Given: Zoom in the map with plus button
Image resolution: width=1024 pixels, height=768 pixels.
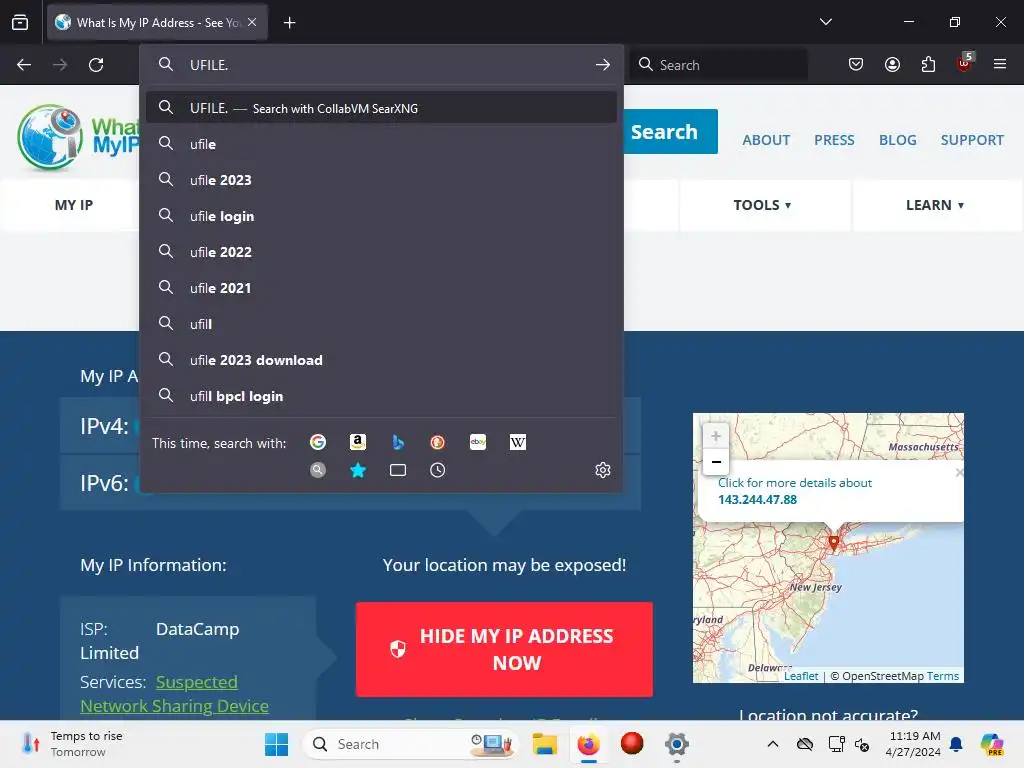Looking at the screenshot, I should point(716,436).
